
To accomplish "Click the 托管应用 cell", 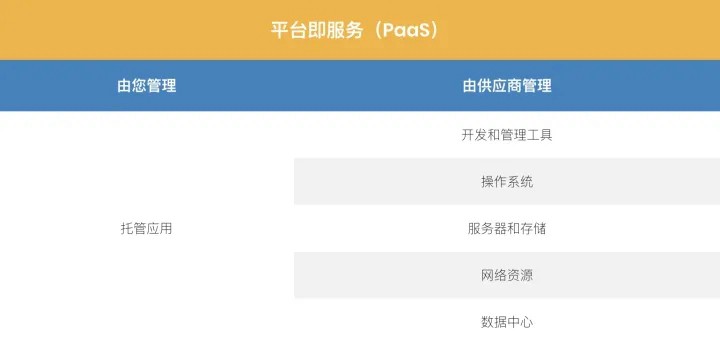I will [146, 228].
